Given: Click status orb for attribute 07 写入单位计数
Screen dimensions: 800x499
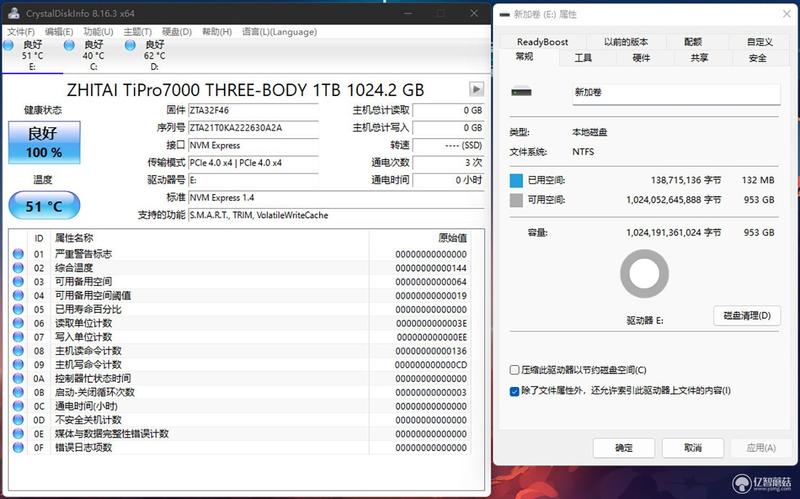Looking at the screenshot, I should 18,337.
